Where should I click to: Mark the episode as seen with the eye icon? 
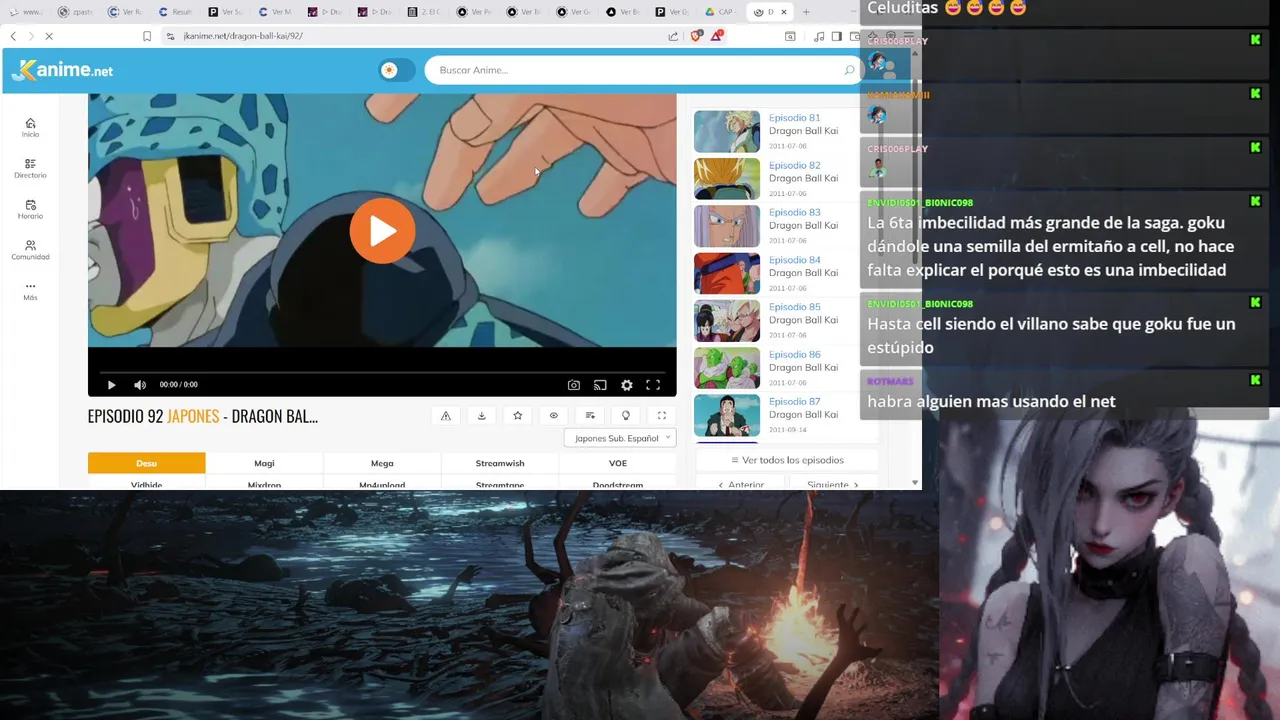tap(553, 416)
